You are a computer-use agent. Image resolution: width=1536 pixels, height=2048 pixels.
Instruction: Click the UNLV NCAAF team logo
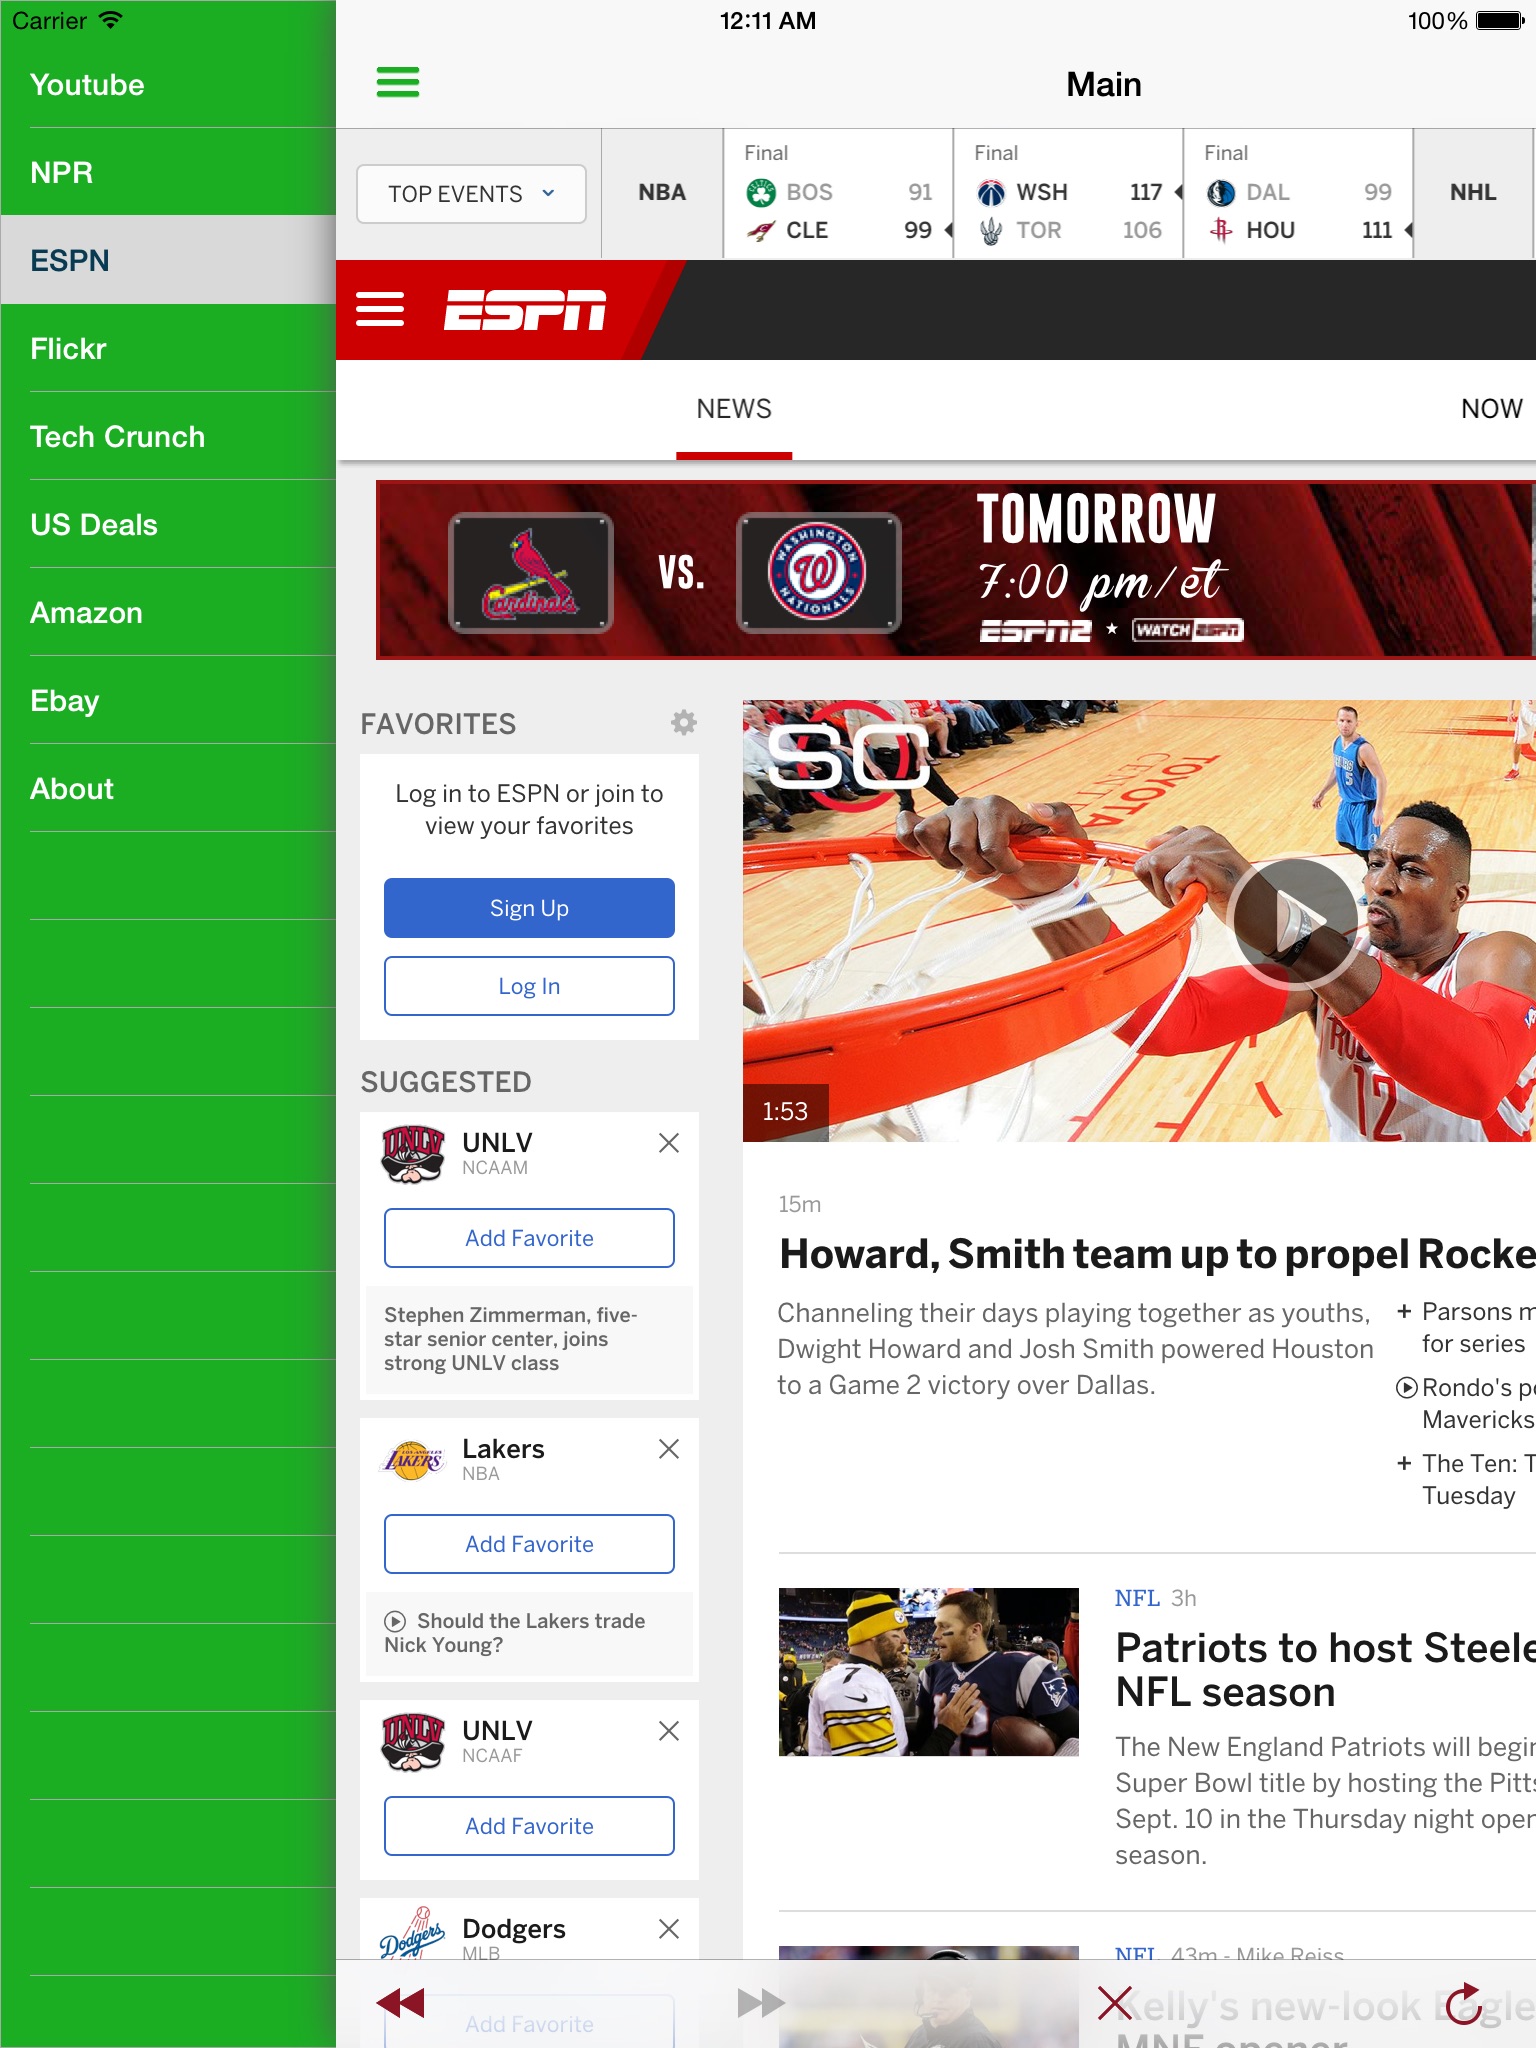click(x=413, y=1742)
